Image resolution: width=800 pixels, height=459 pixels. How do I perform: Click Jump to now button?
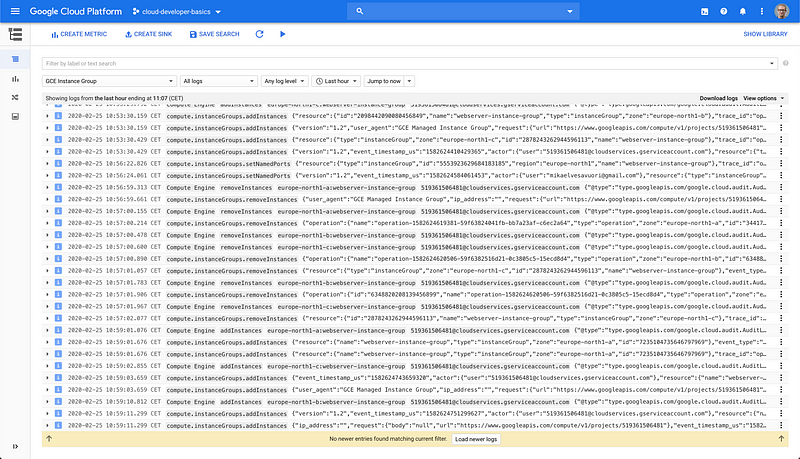click(x=384, y=81)
